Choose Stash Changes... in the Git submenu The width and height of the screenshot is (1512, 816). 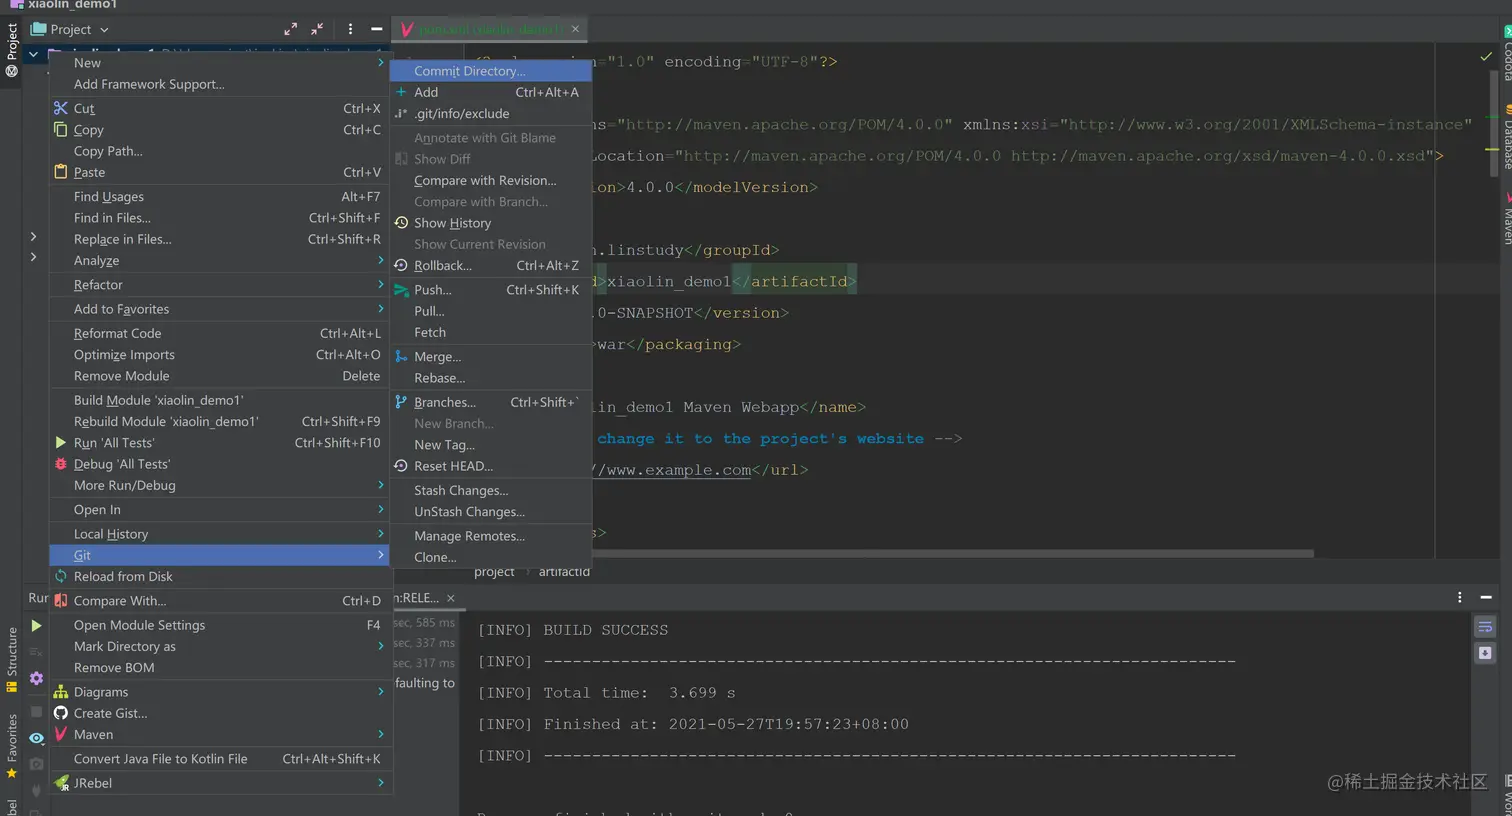[x=491, y=490]
